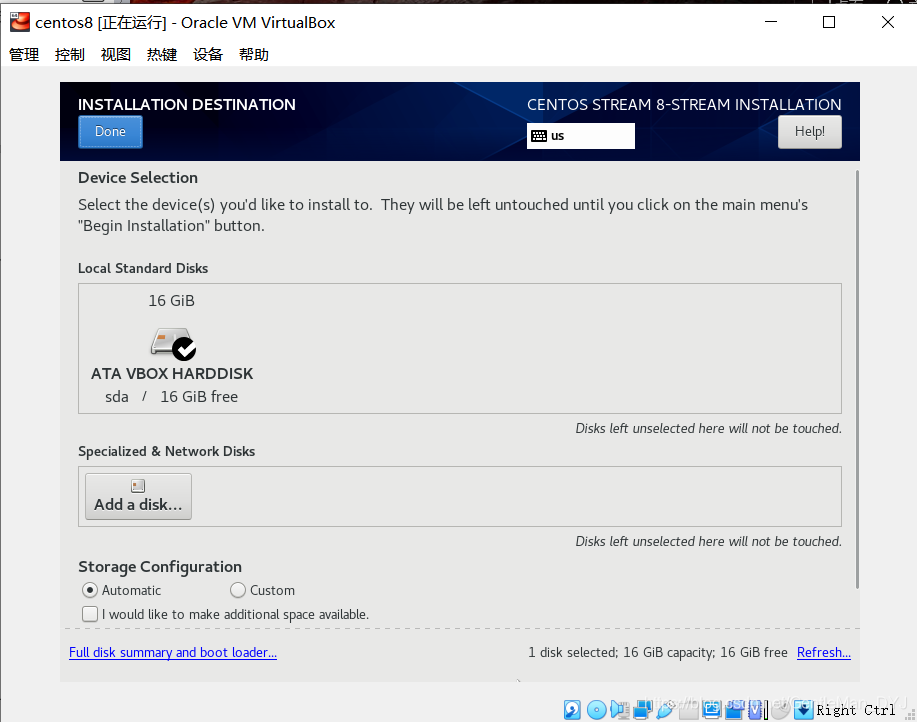
Task: Open the 热键 menu
Action: (162, 54)
